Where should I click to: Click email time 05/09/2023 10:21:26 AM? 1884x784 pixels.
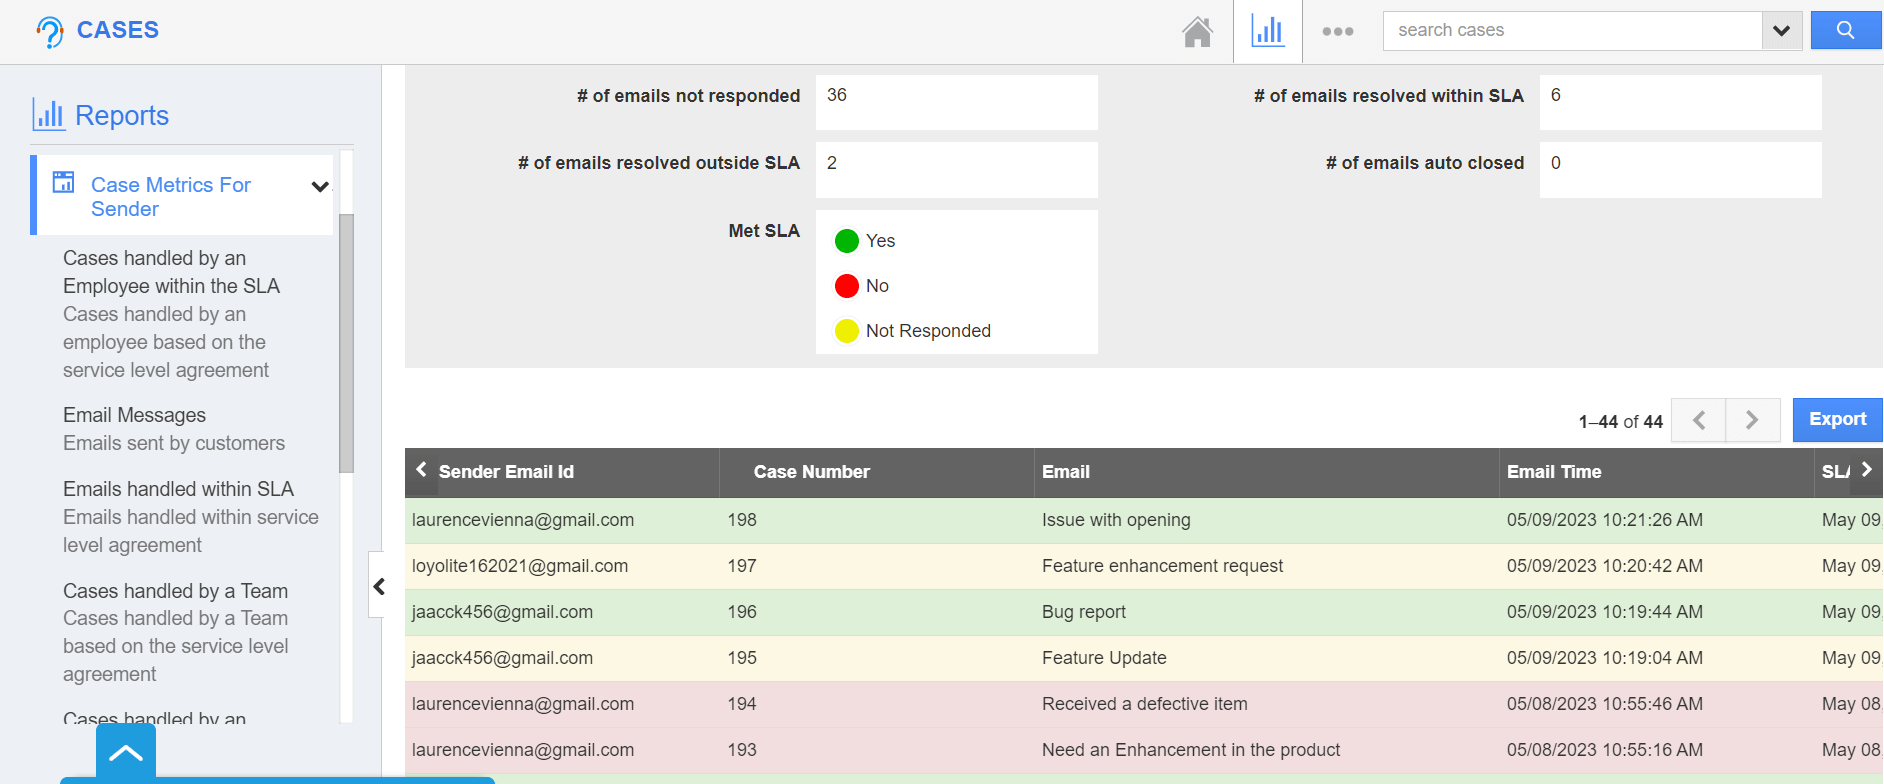pos(1604,520)
